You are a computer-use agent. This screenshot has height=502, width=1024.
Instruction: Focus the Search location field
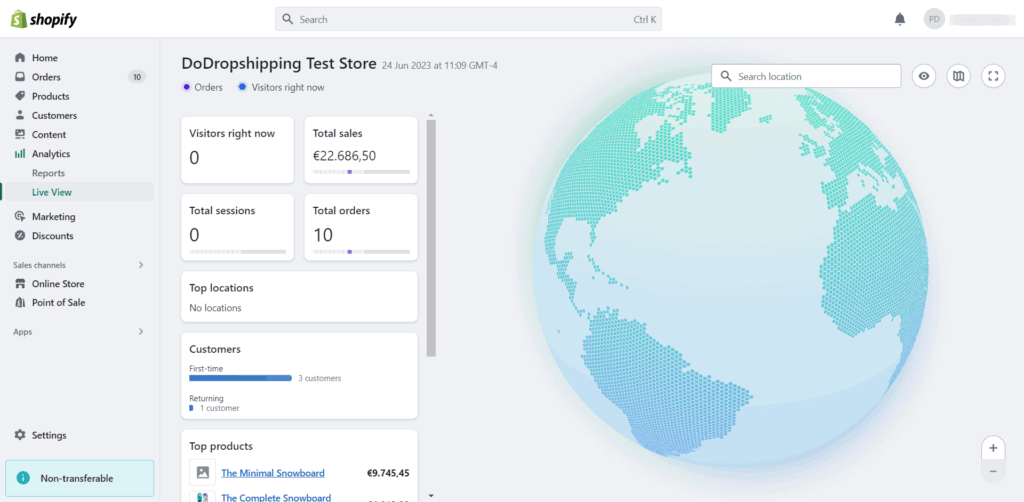(x=807, y=76)
